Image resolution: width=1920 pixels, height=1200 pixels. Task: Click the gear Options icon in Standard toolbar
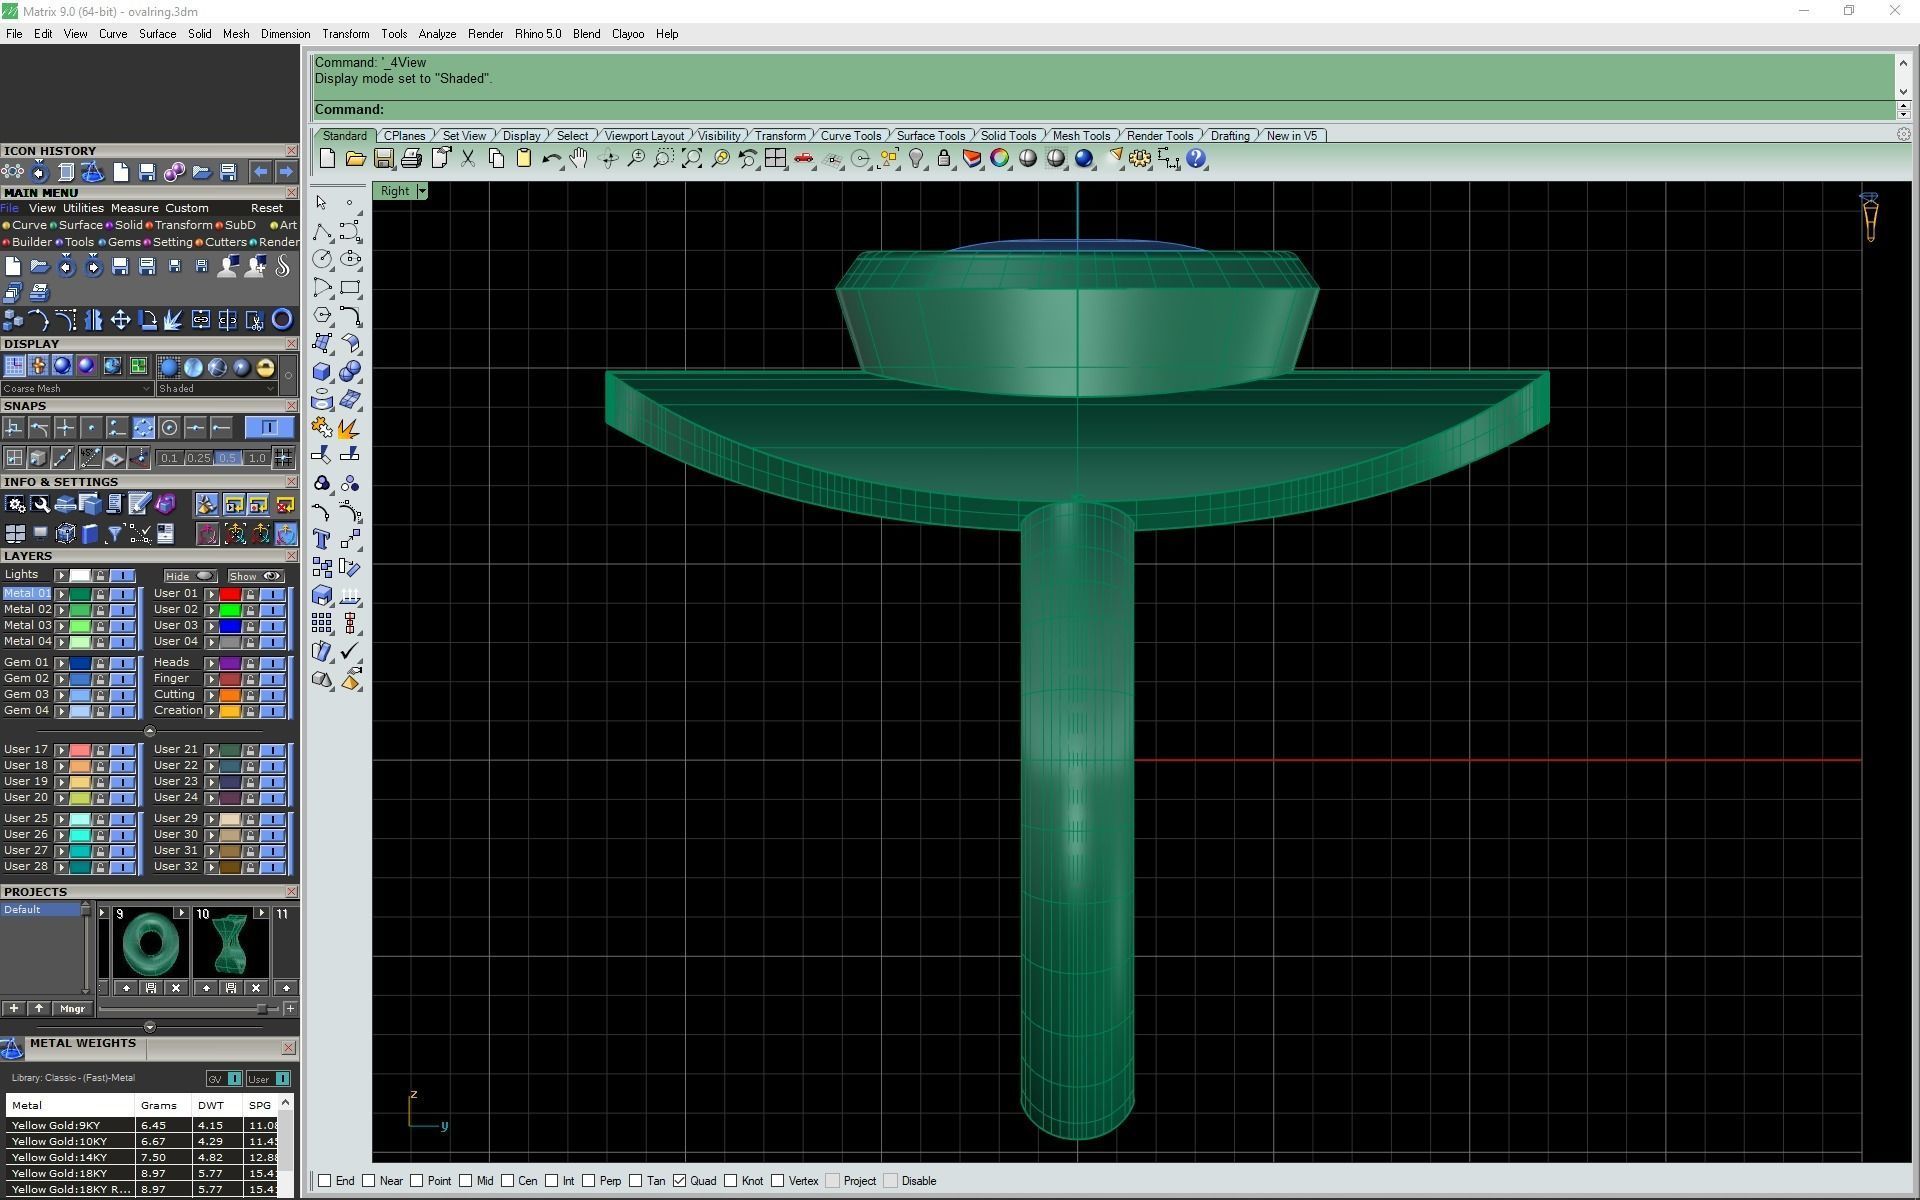[x=1140, y=158]
